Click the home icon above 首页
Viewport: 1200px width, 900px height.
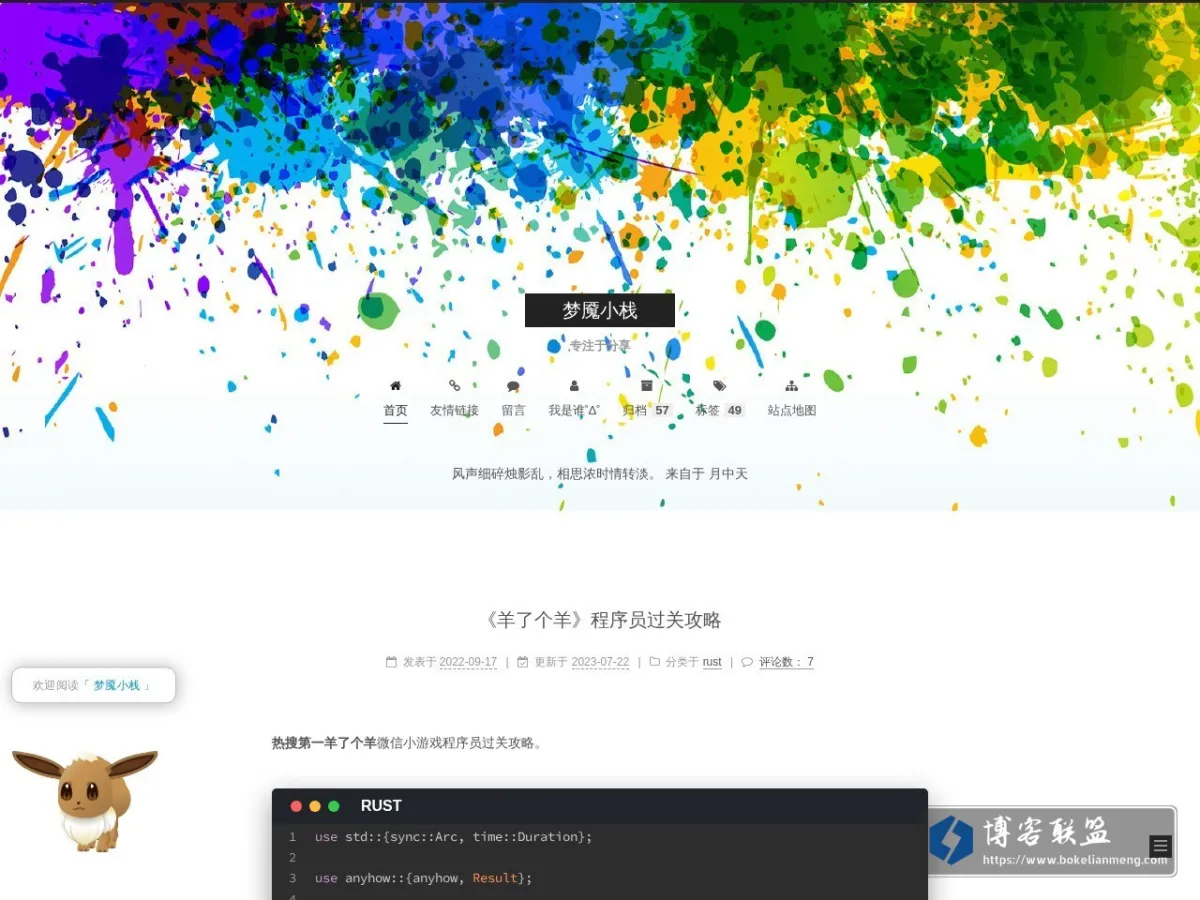[x=395, y=385]
